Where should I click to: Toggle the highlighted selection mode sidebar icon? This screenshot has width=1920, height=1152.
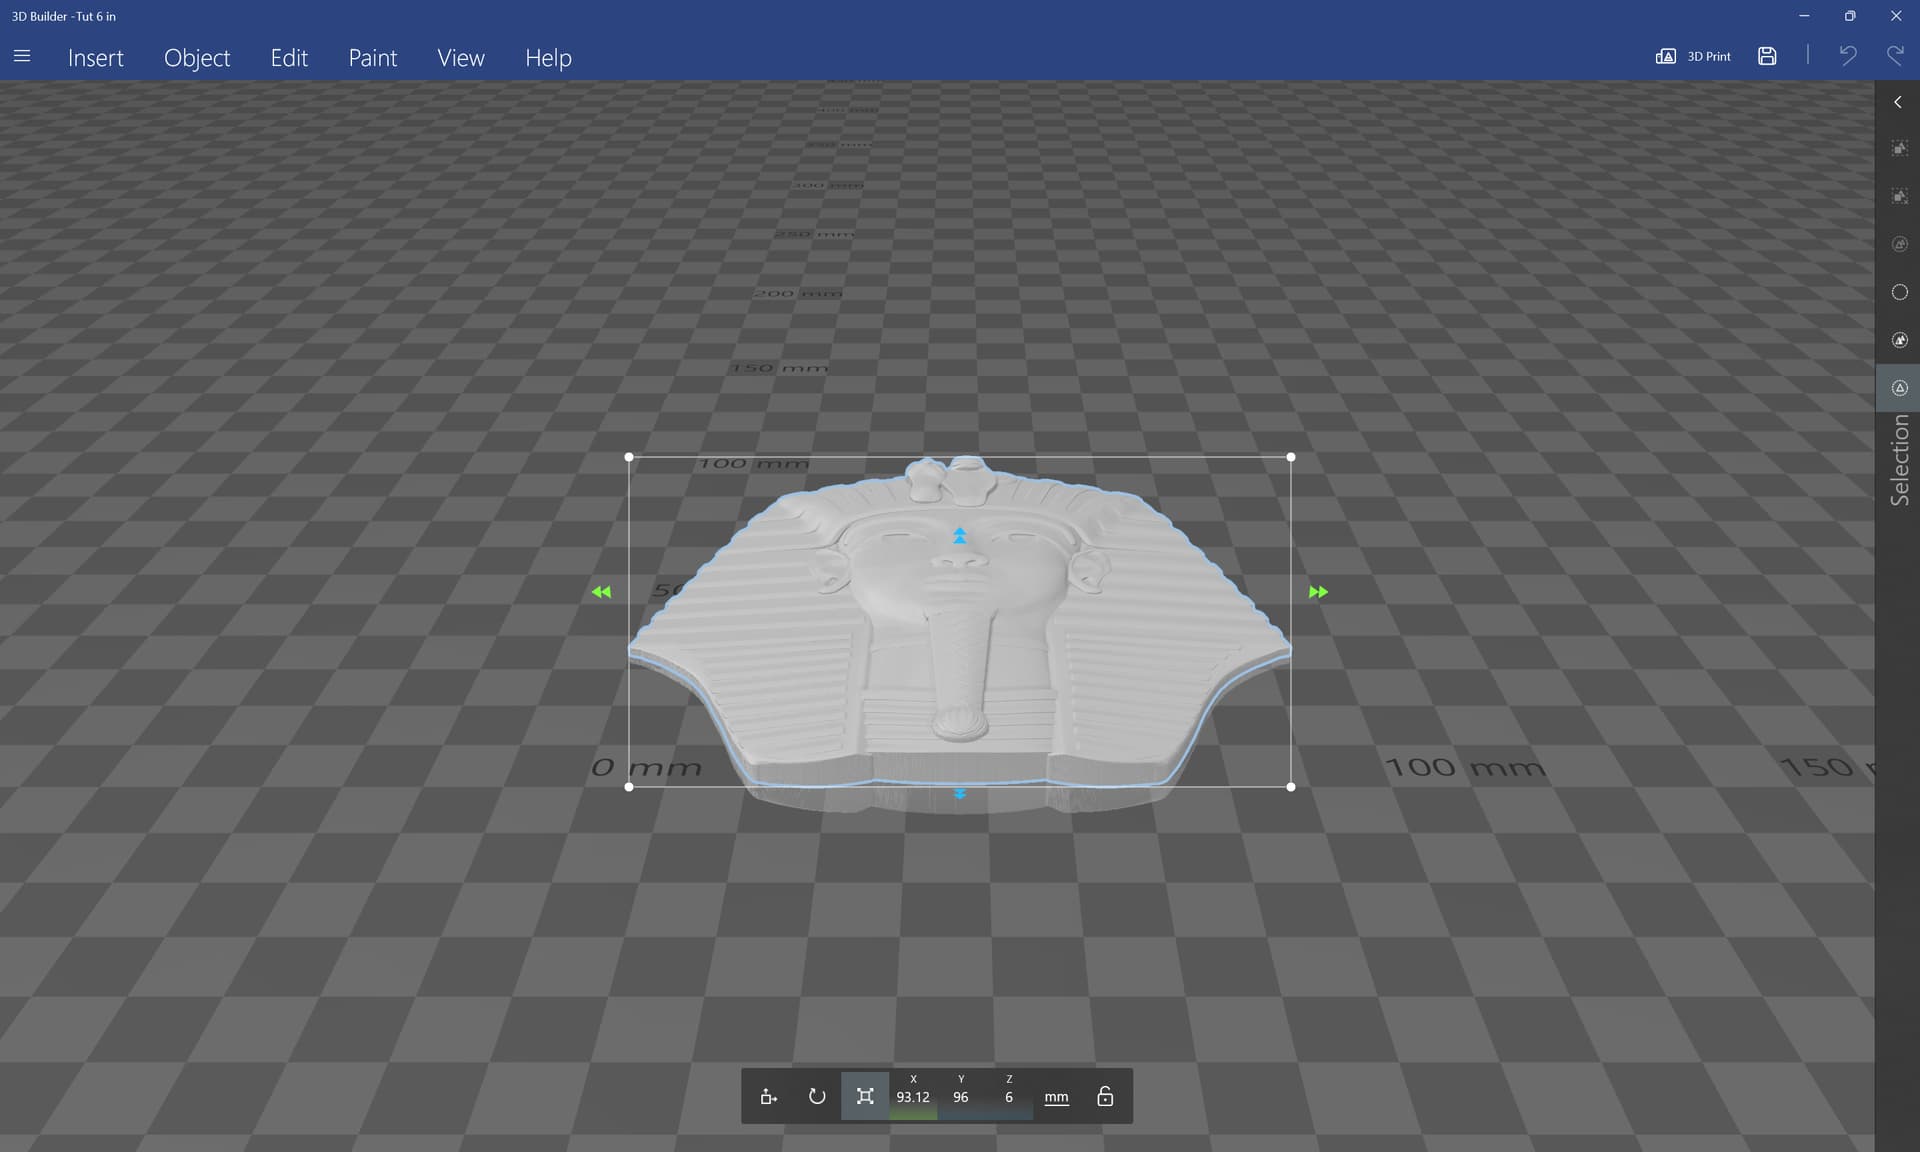pyautogui.click(x=1899, y=388)
